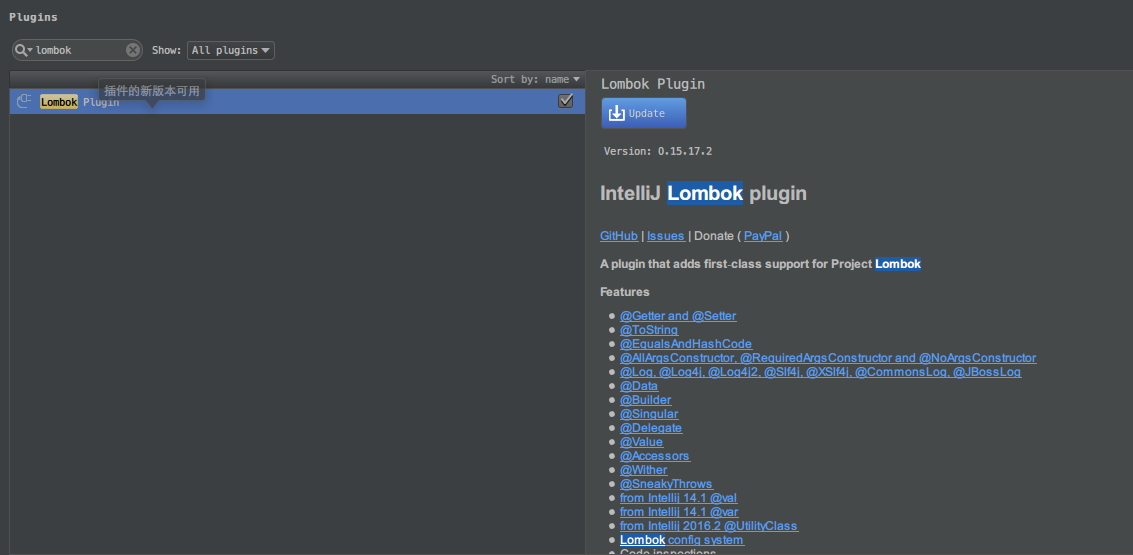This screenshot has width=1133, height=555.
Task: Open the @Getter and @Setter link
Action: pos(678,316)
